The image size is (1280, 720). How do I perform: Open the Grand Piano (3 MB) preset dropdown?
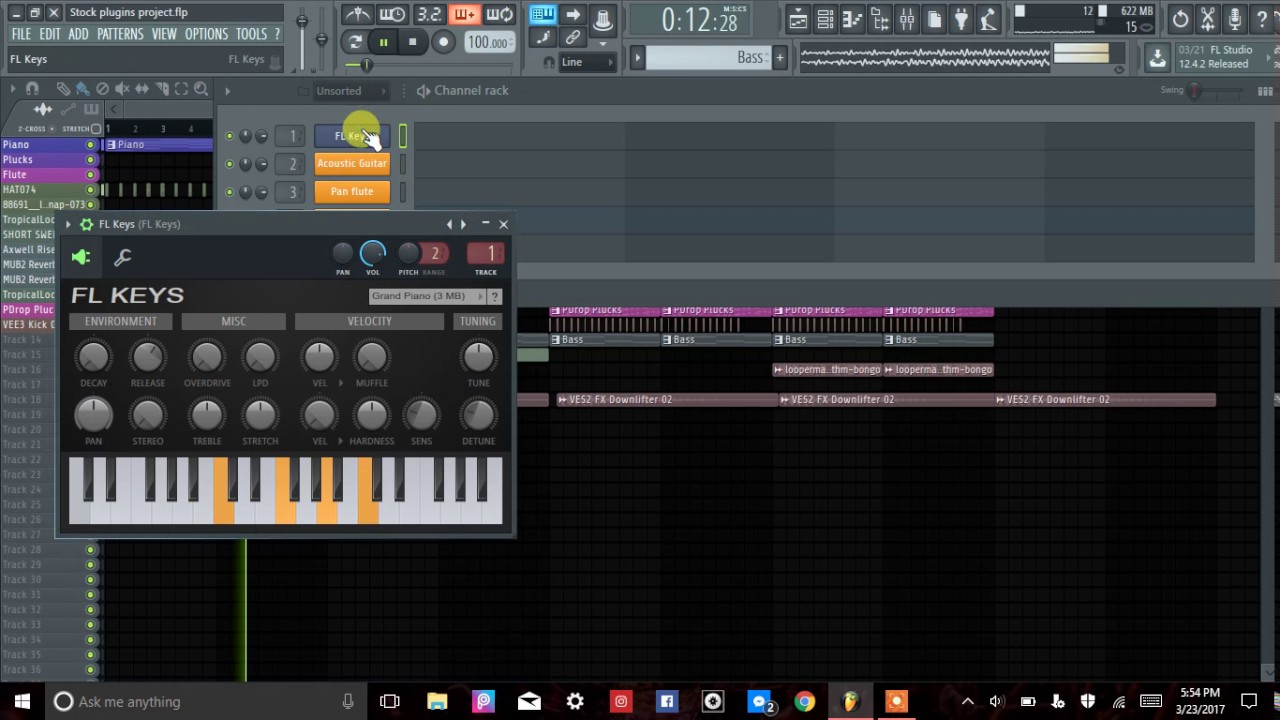[x=426, y=296]
